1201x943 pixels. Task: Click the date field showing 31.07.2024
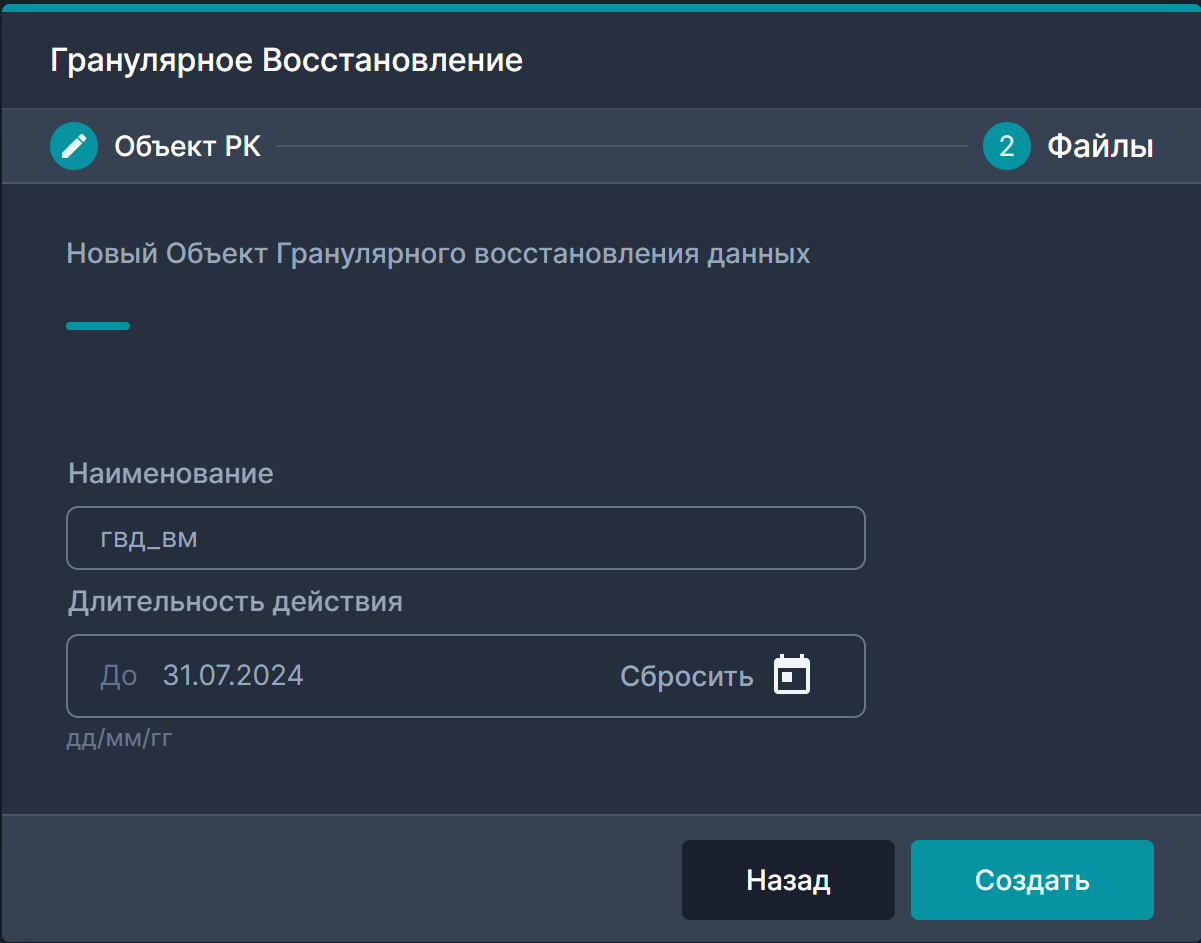(233, 675)
